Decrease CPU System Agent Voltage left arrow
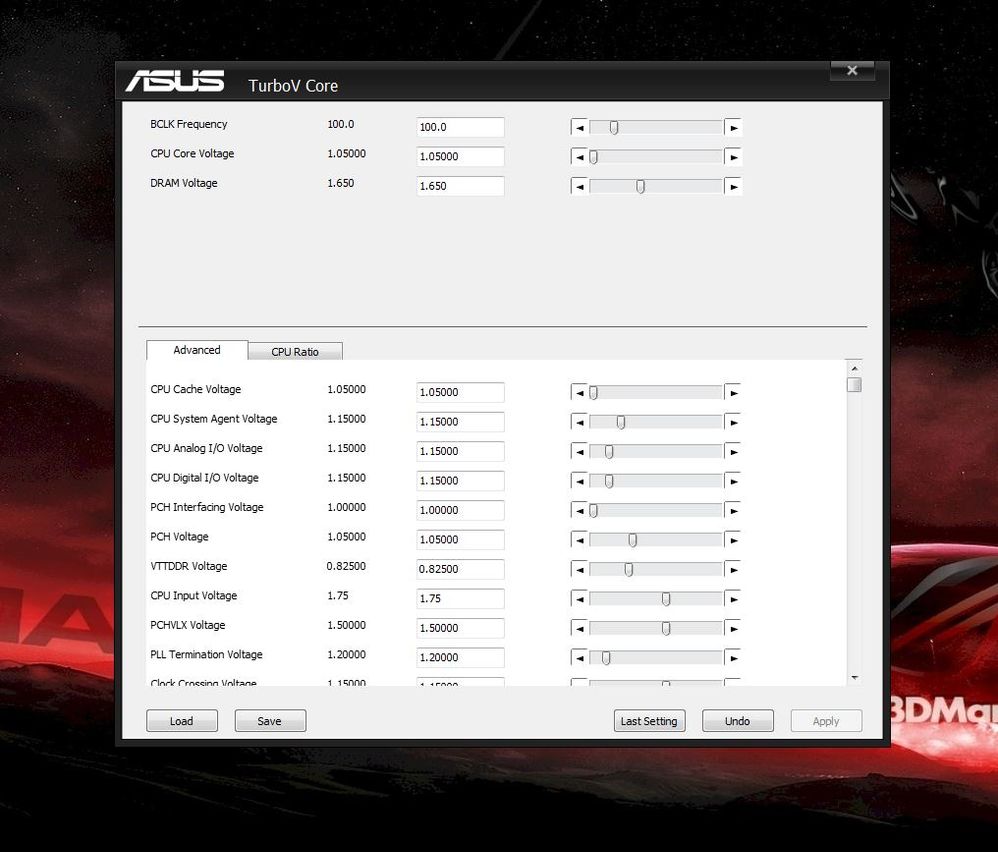Viewport: 998px width, 852px height. 579,422
